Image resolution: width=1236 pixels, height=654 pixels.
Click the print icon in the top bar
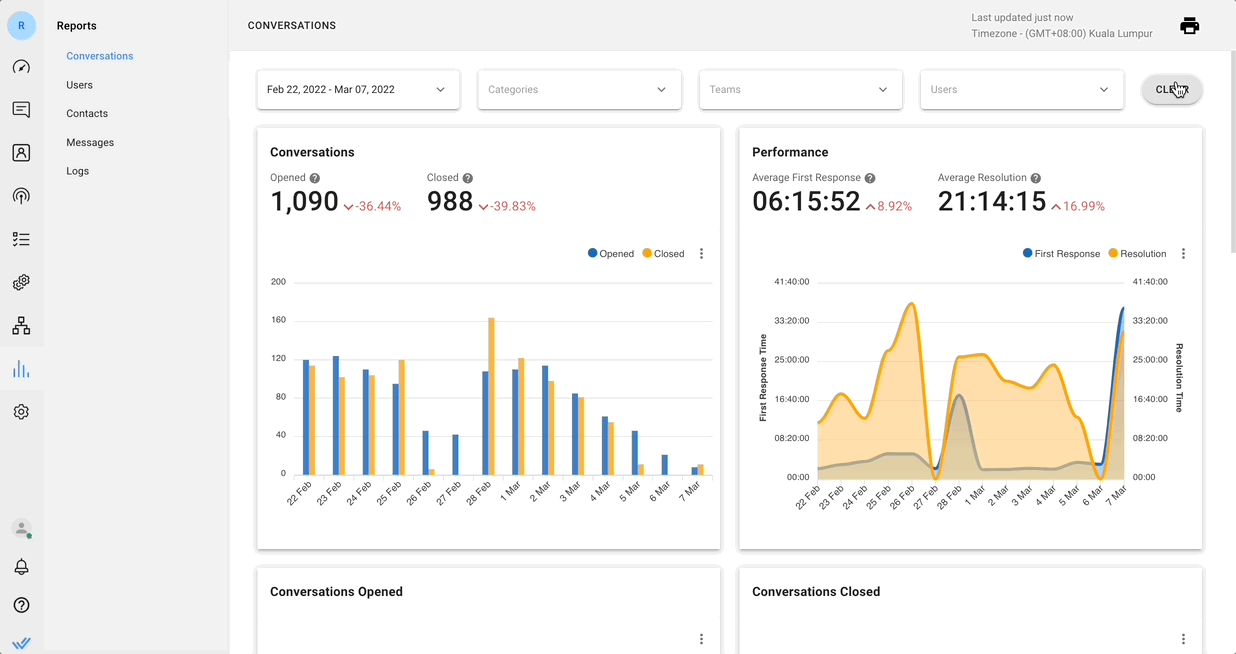(1189, 25)
